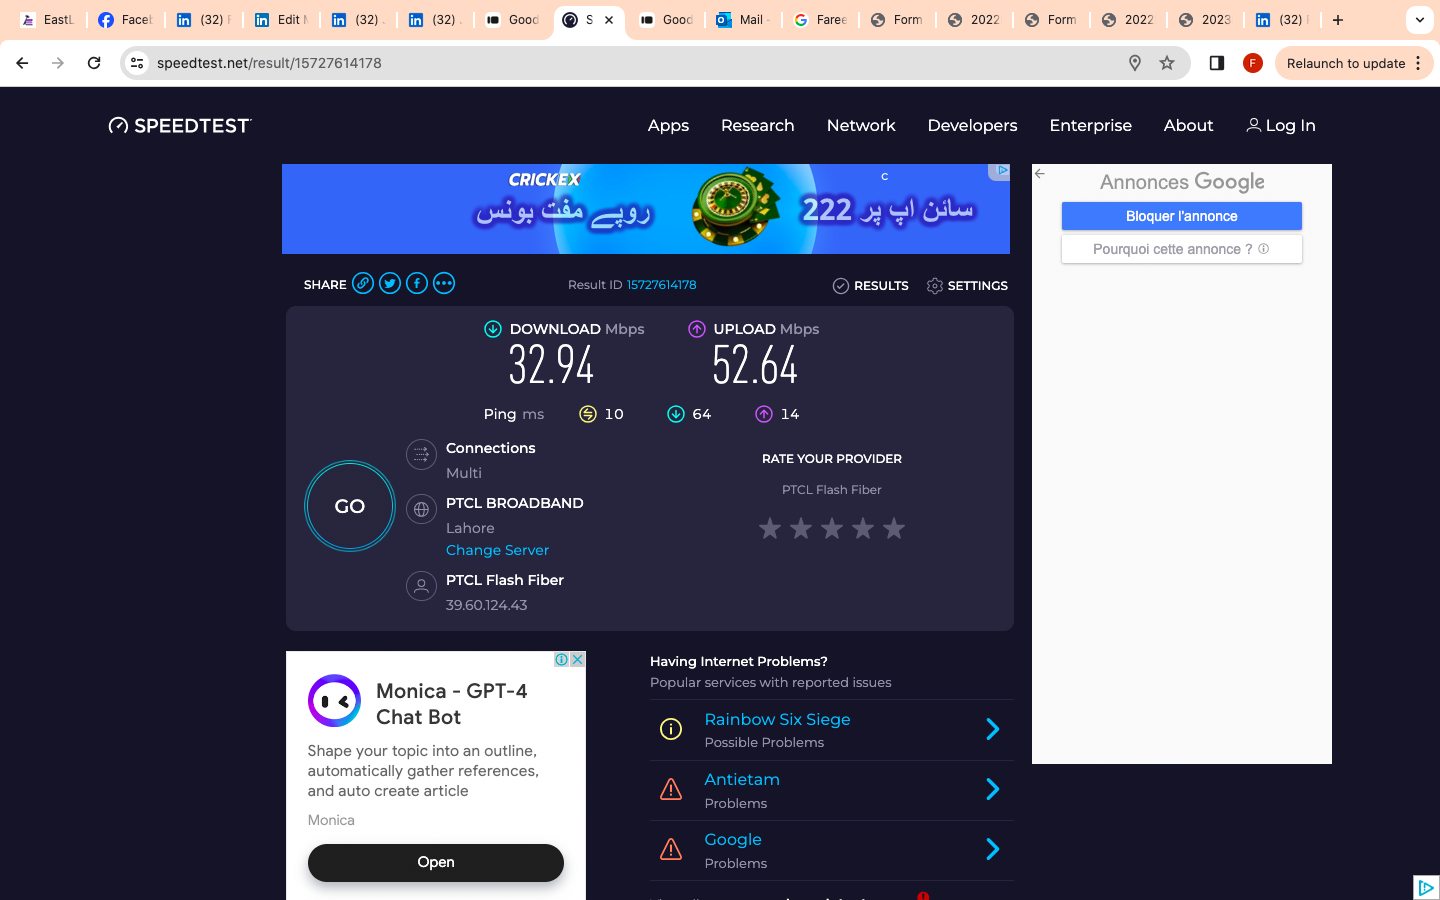Click the globe icon beside PTCL BROADBAND
This screenshot has width=1440, height=900.
(421, 509)
